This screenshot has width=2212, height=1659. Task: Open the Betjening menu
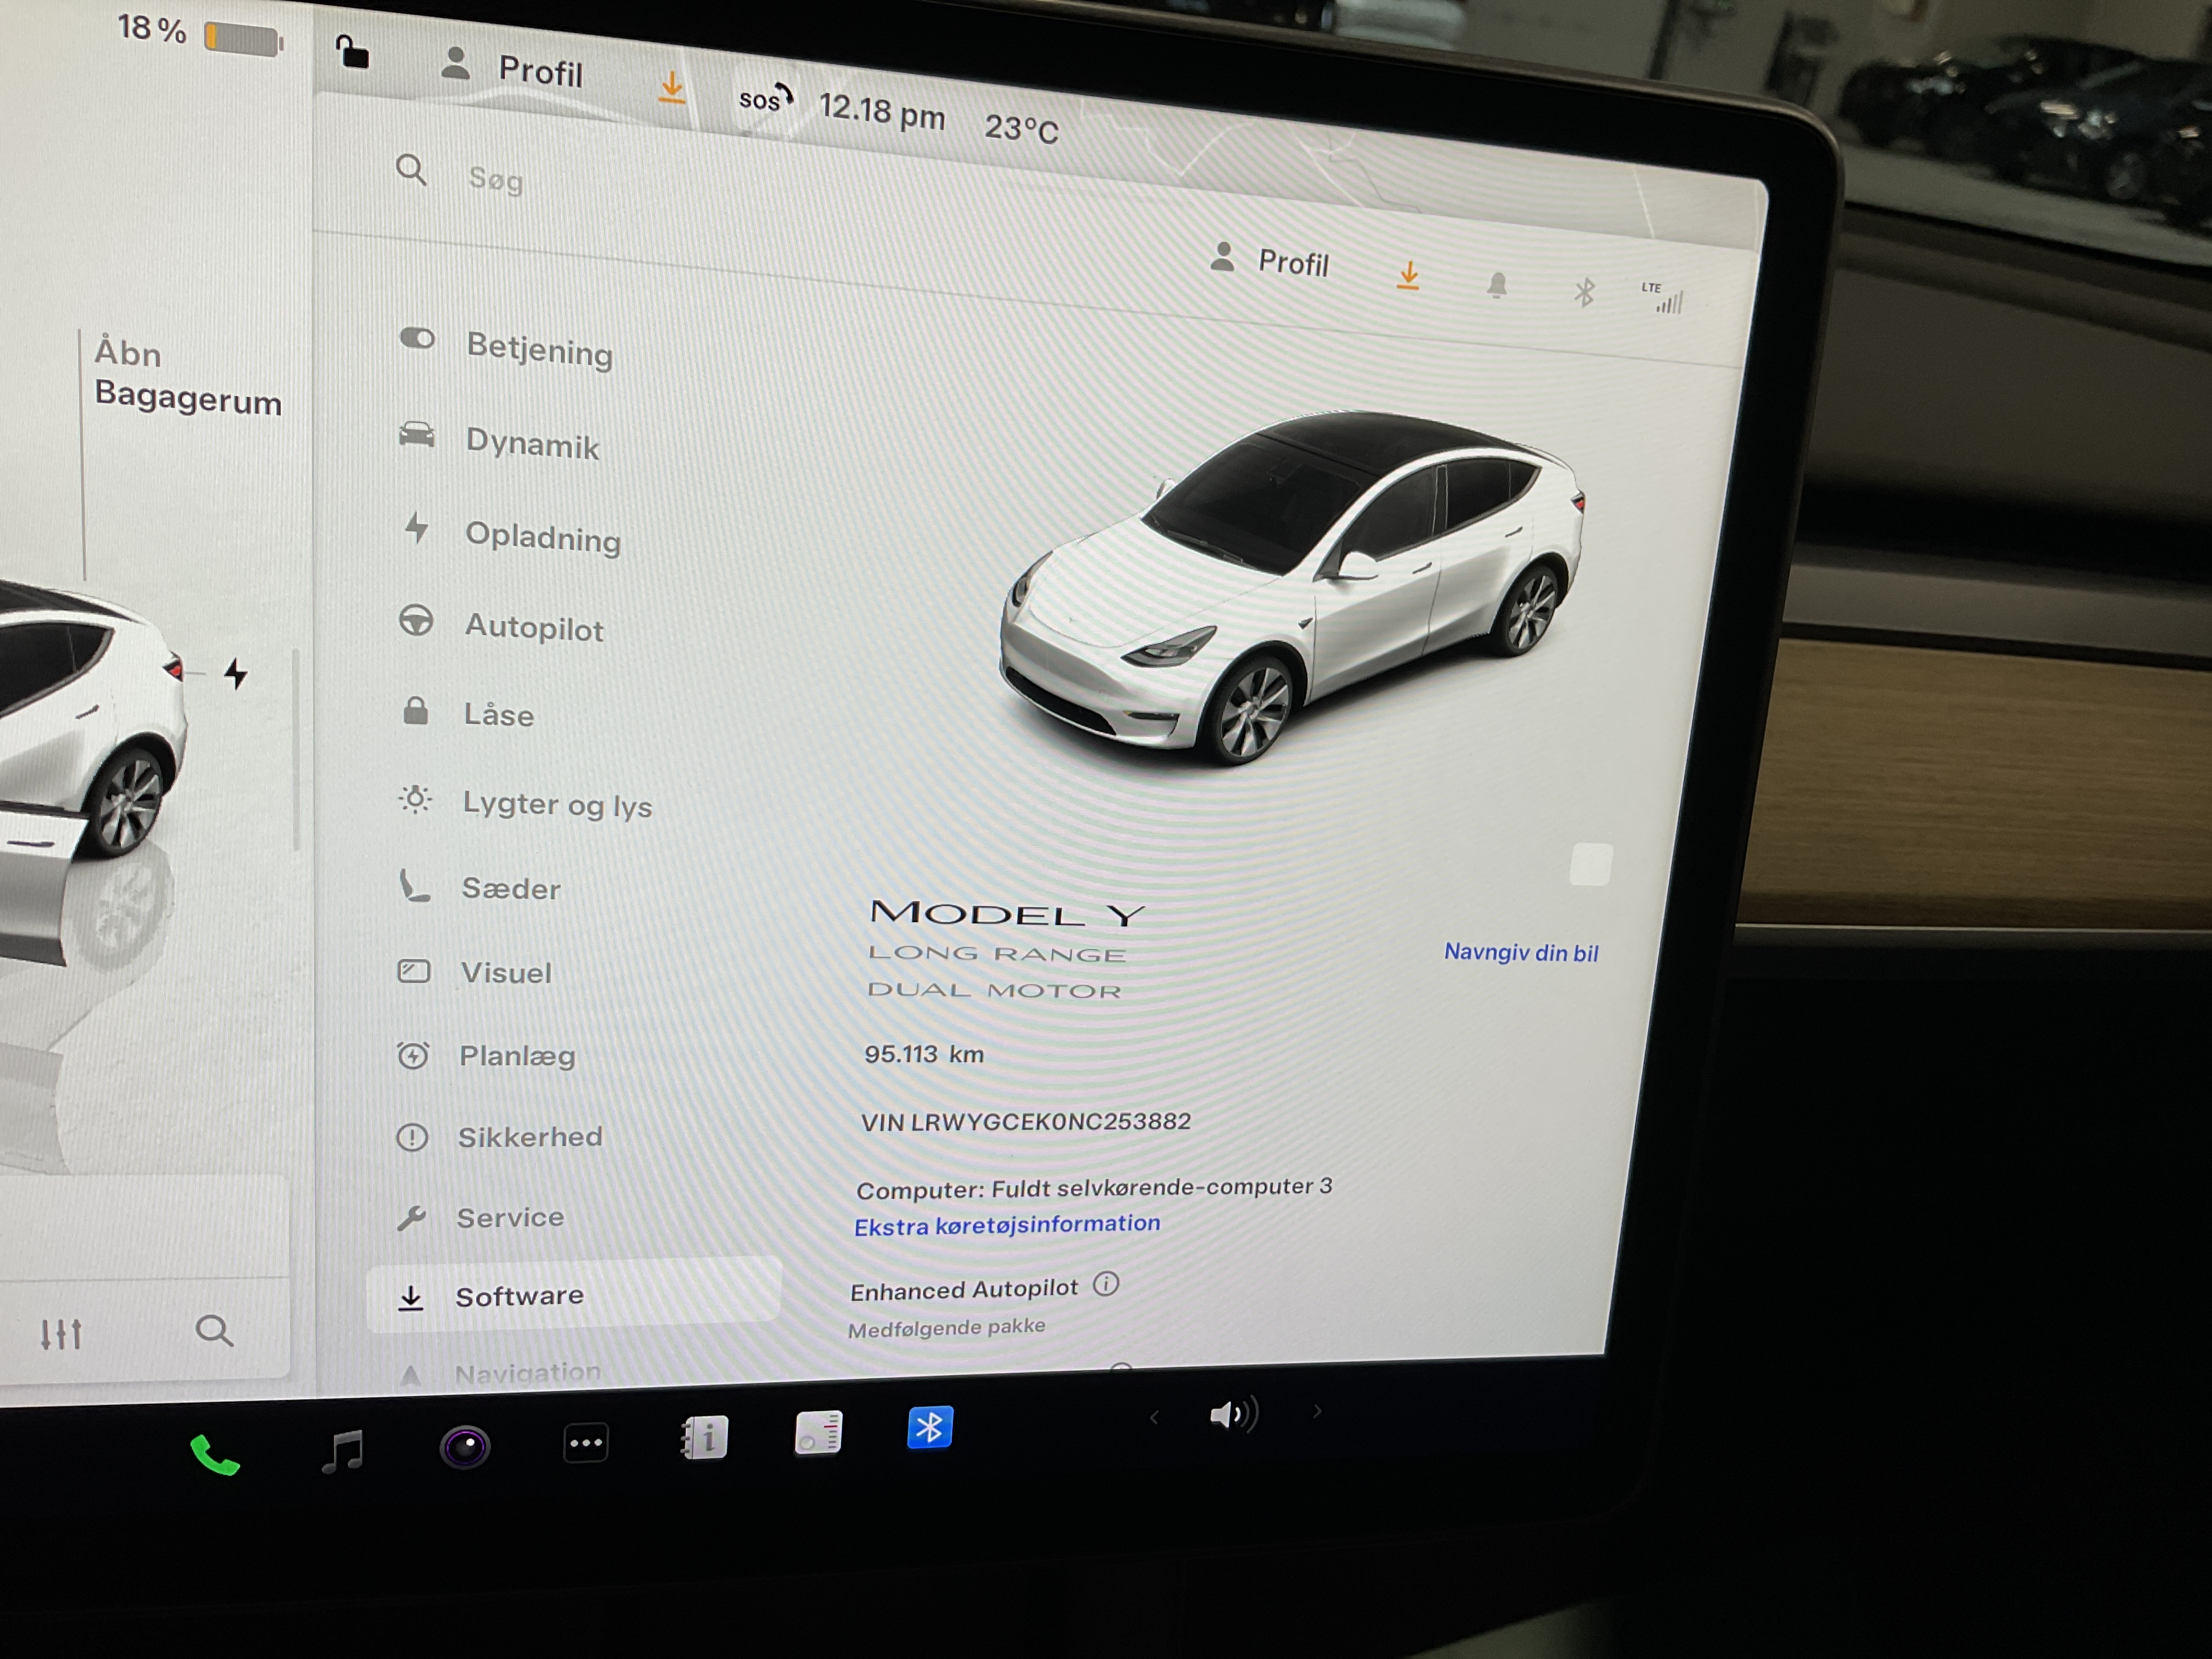[x=506, y=347]
